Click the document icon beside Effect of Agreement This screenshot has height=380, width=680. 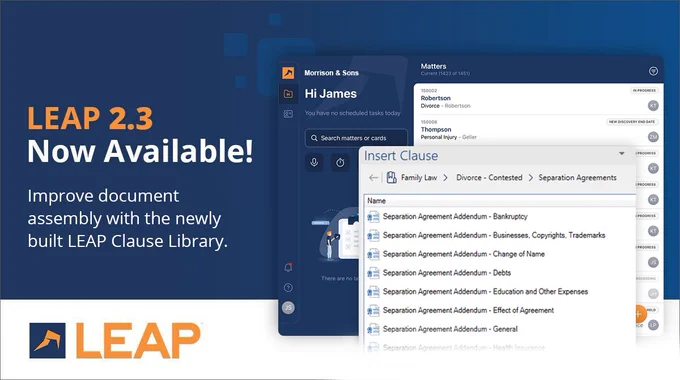pyautogui.click(x=373, y=311)
